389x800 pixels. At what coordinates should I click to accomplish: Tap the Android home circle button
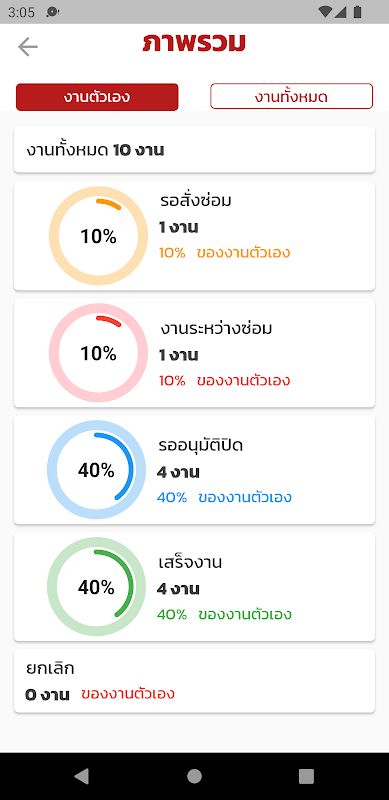click(x=194, y=776)
